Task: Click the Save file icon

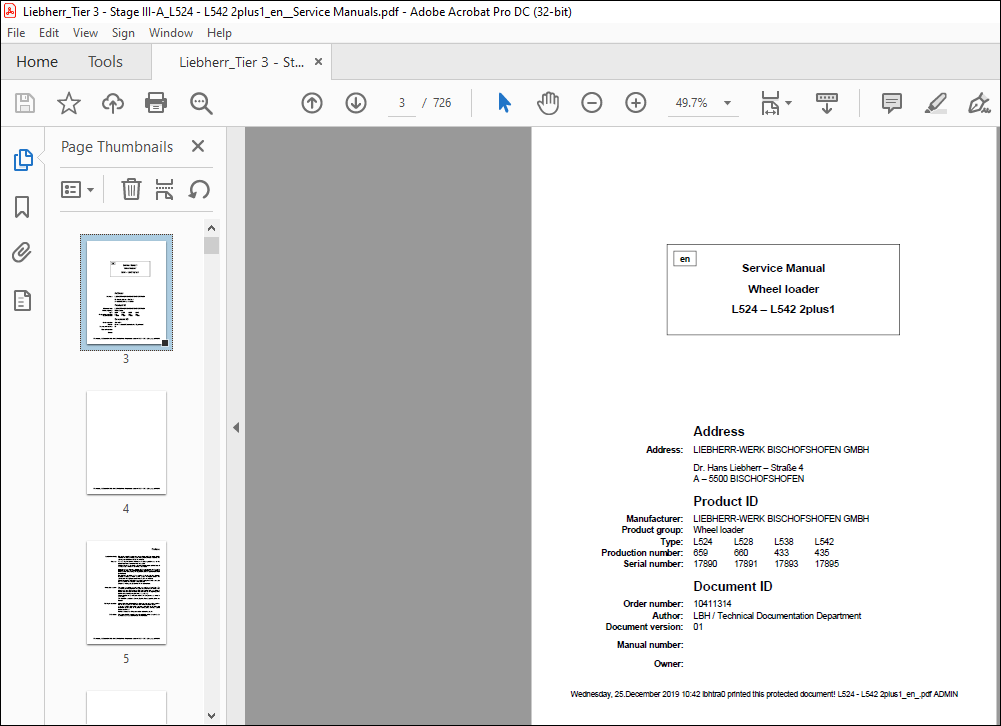Action: point(25,103)
